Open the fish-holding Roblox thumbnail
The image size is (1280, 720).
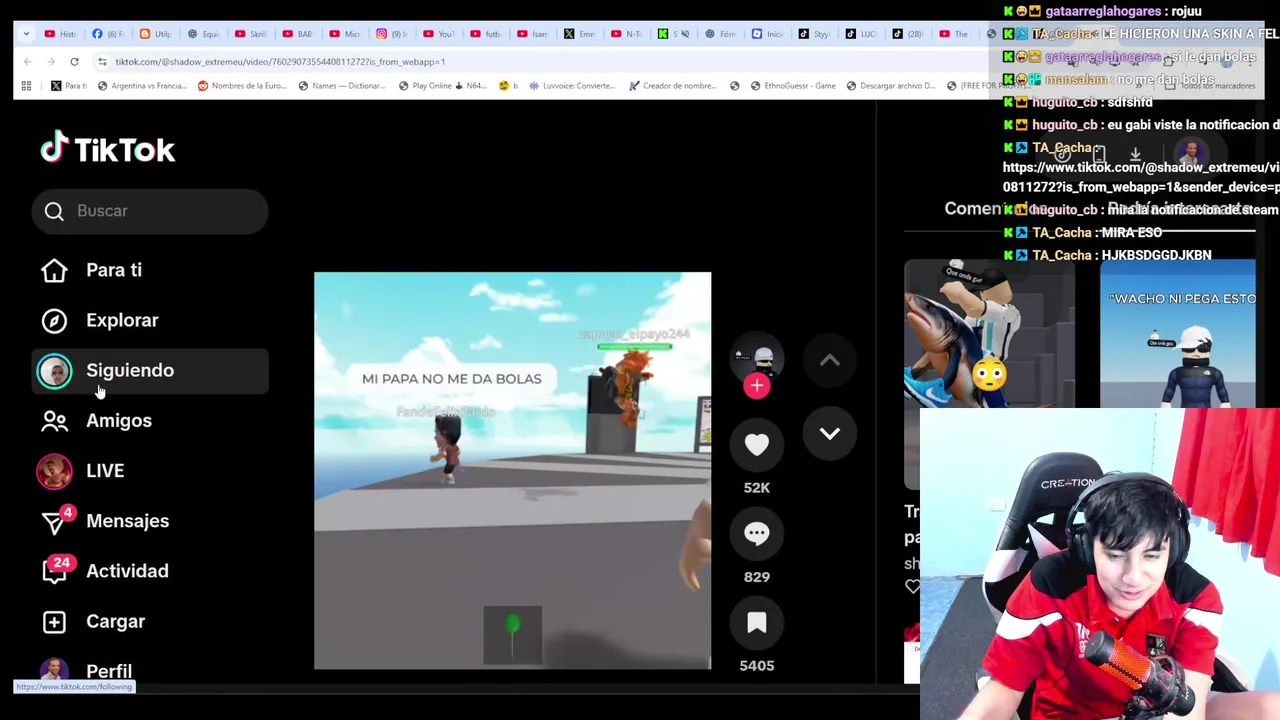[x=989, y=373]
